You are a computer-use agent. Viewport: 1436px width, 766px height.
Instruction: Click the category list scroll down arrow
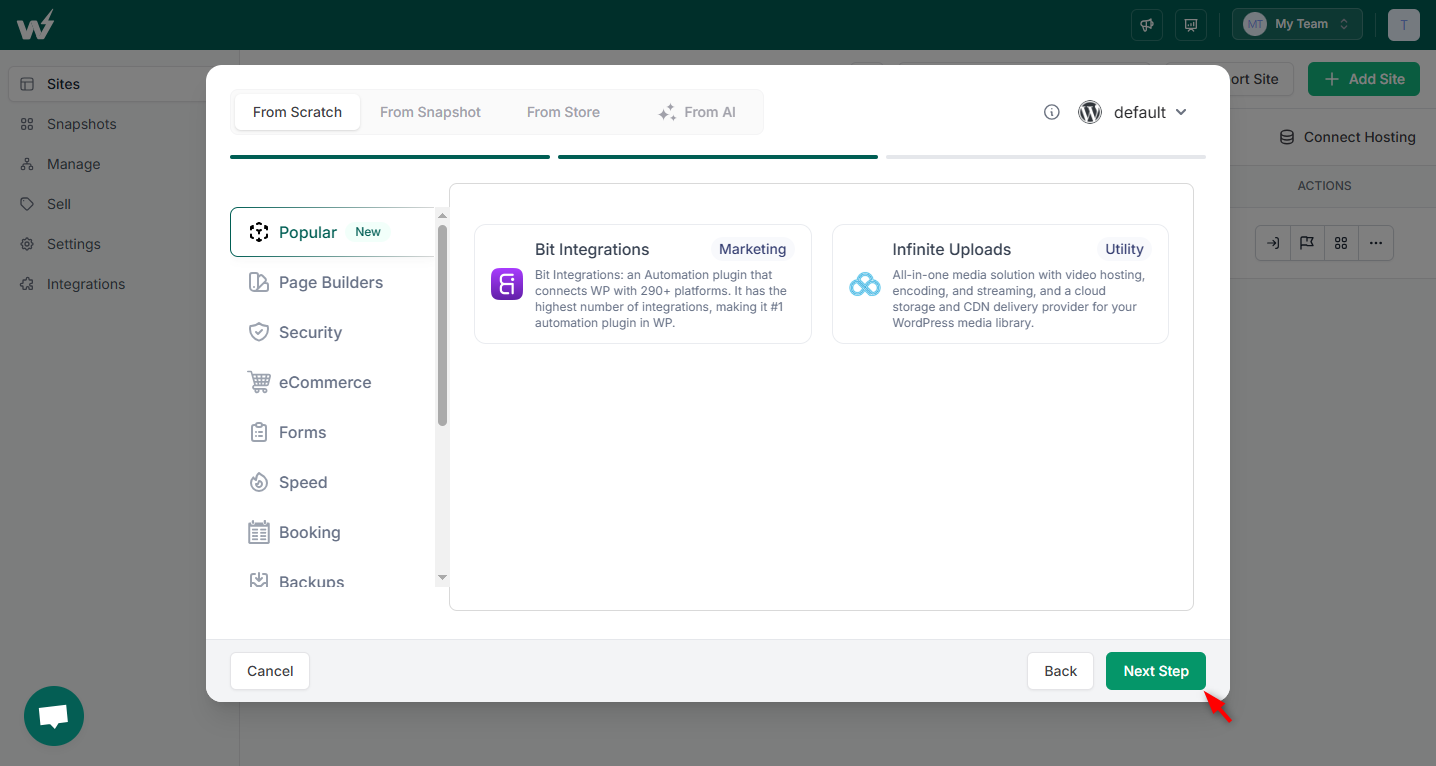point(442,578)
